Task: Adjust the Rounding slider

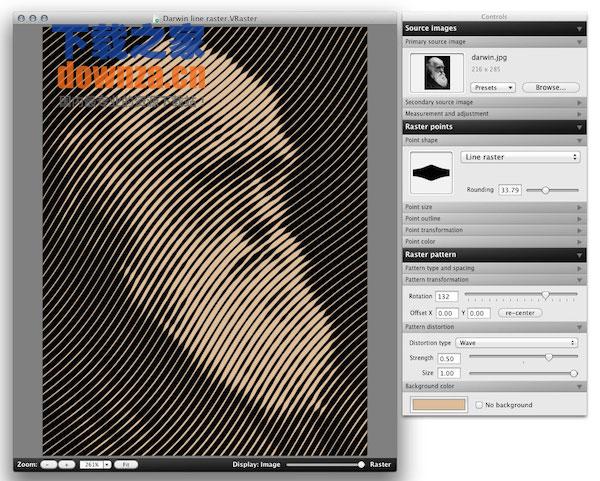Action: [x=546, y=190]
